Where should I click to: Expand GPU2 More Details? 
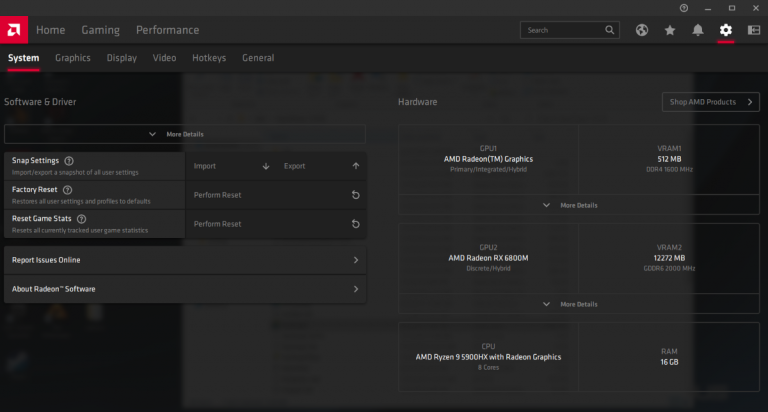point(578,304)
